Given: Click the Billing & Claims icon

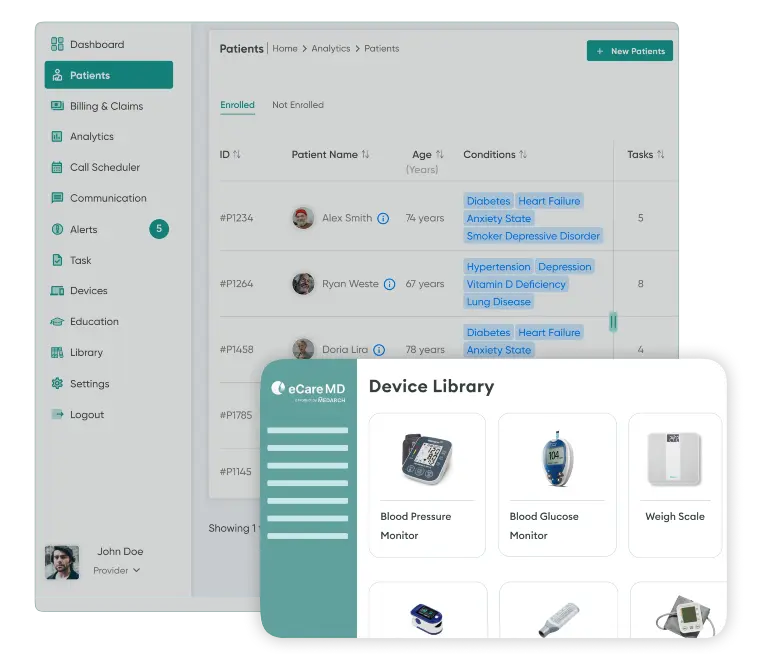Looking at the screenshot, I should (x=57, y=106).
